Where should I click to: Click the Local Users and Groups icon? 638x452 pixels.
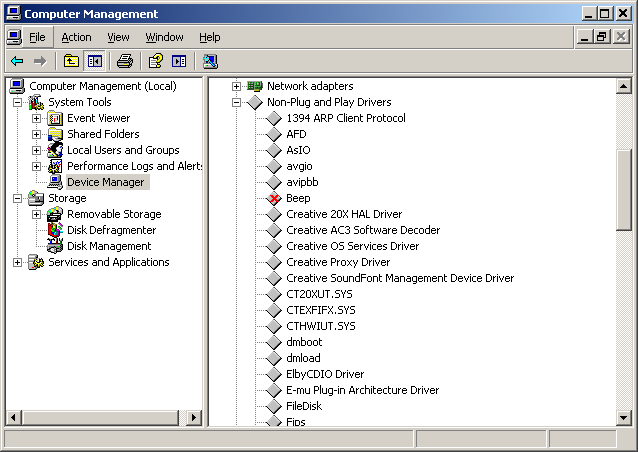click(x=55, y=150)
